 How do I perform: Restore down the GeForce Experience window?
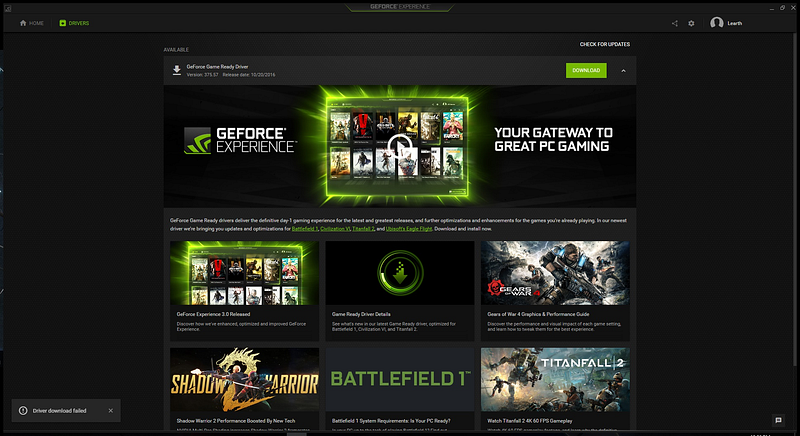point(783,8)
